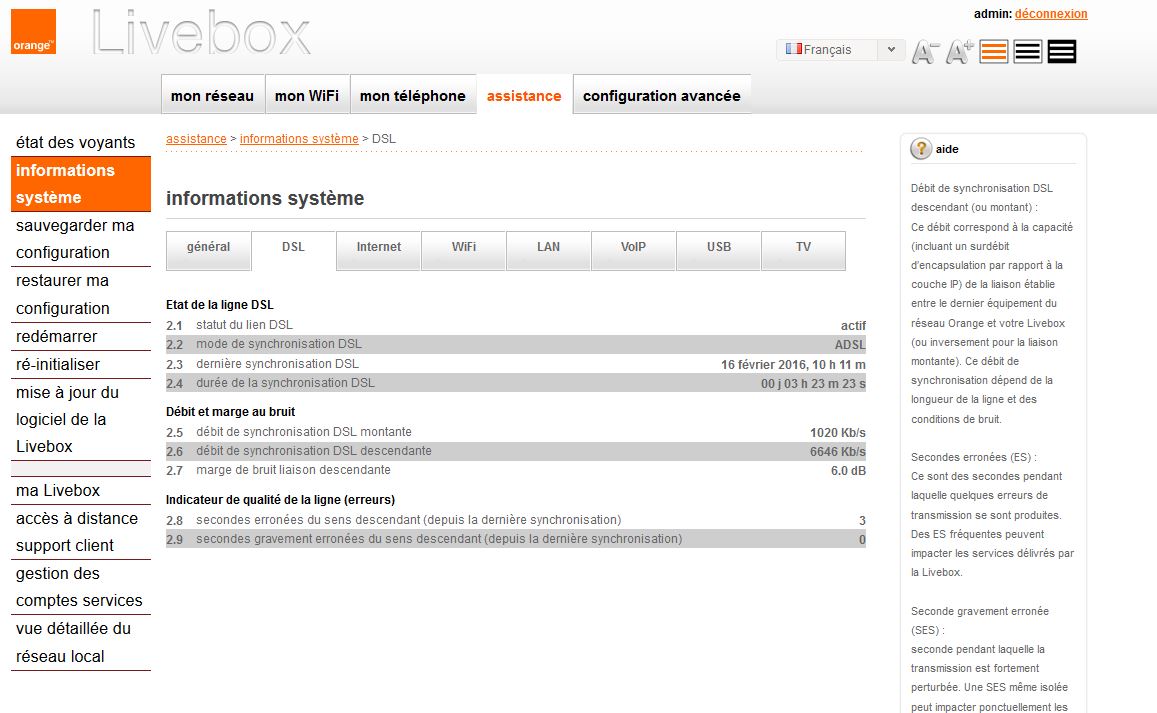1157x713 pixels.
Task: Open the configuration avancée tab
Action: (661, 96)
